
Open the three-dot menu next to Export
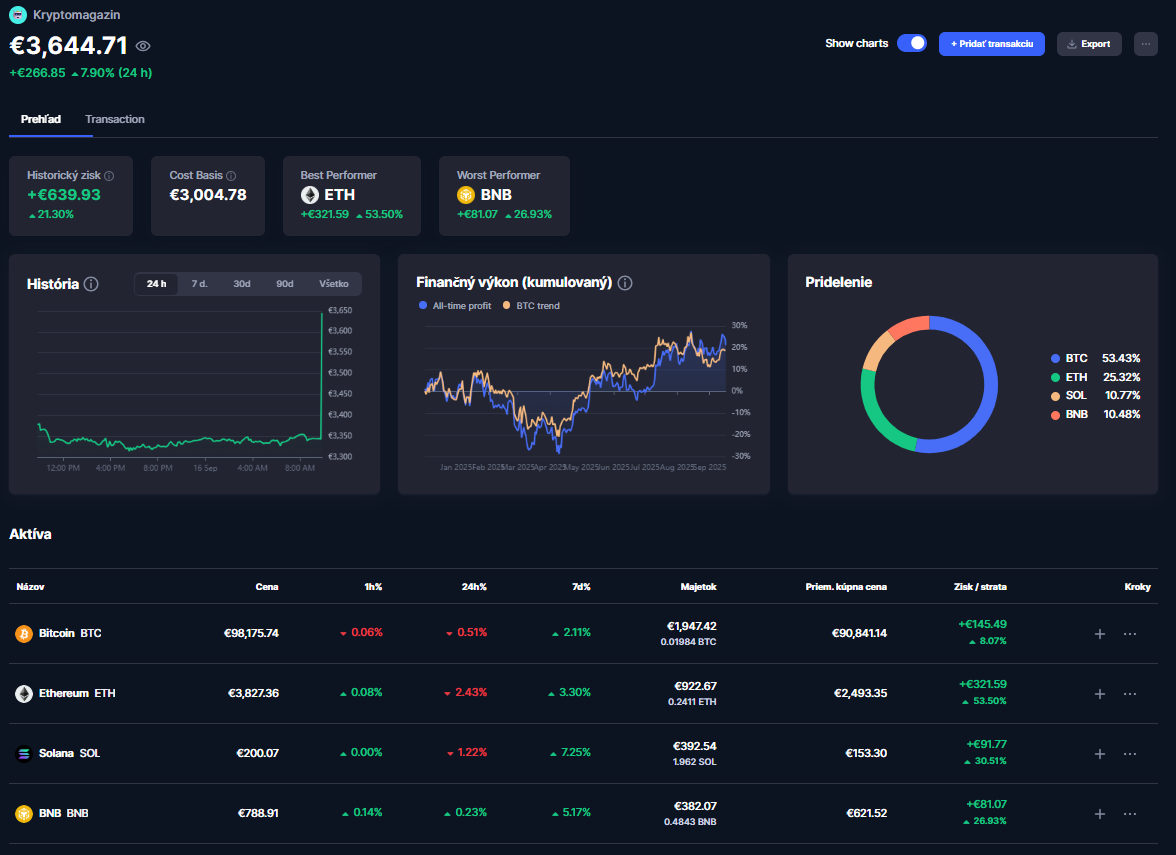tap(1145, 44)
